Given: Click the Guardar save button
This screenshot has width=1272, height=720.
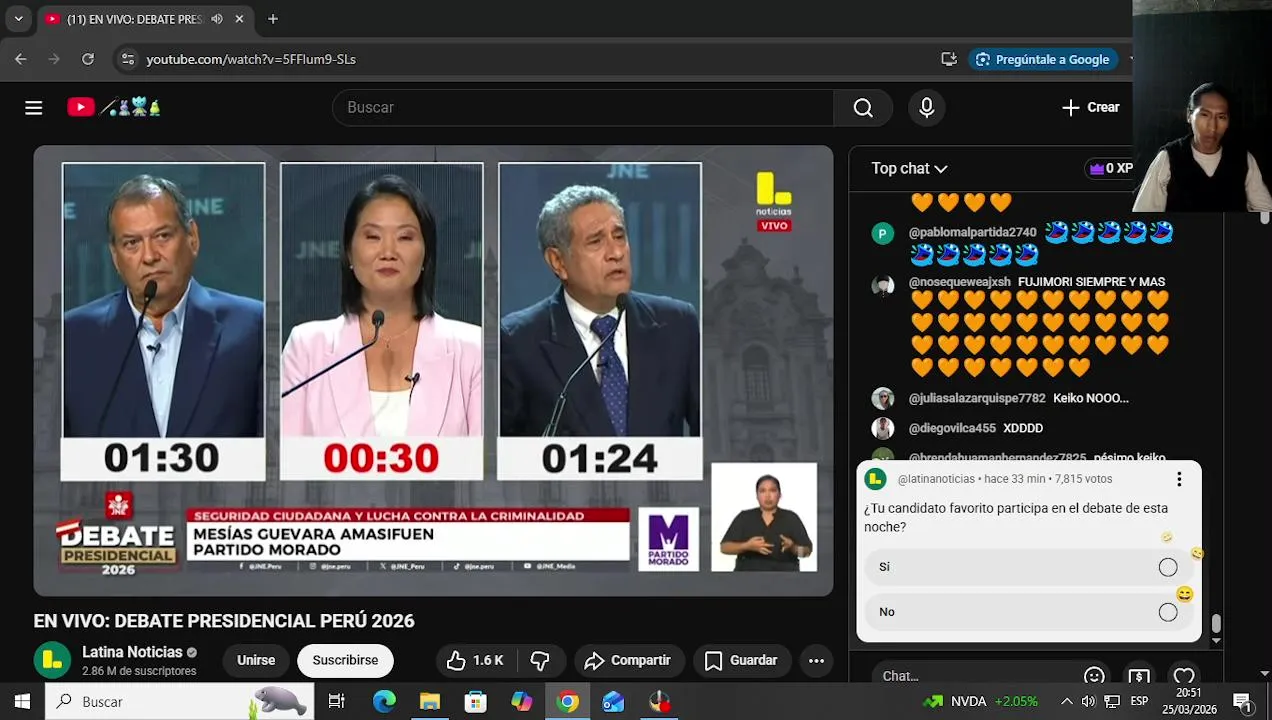Looking at the screenshot, I should pyautogui.click(x=741, y=660).
